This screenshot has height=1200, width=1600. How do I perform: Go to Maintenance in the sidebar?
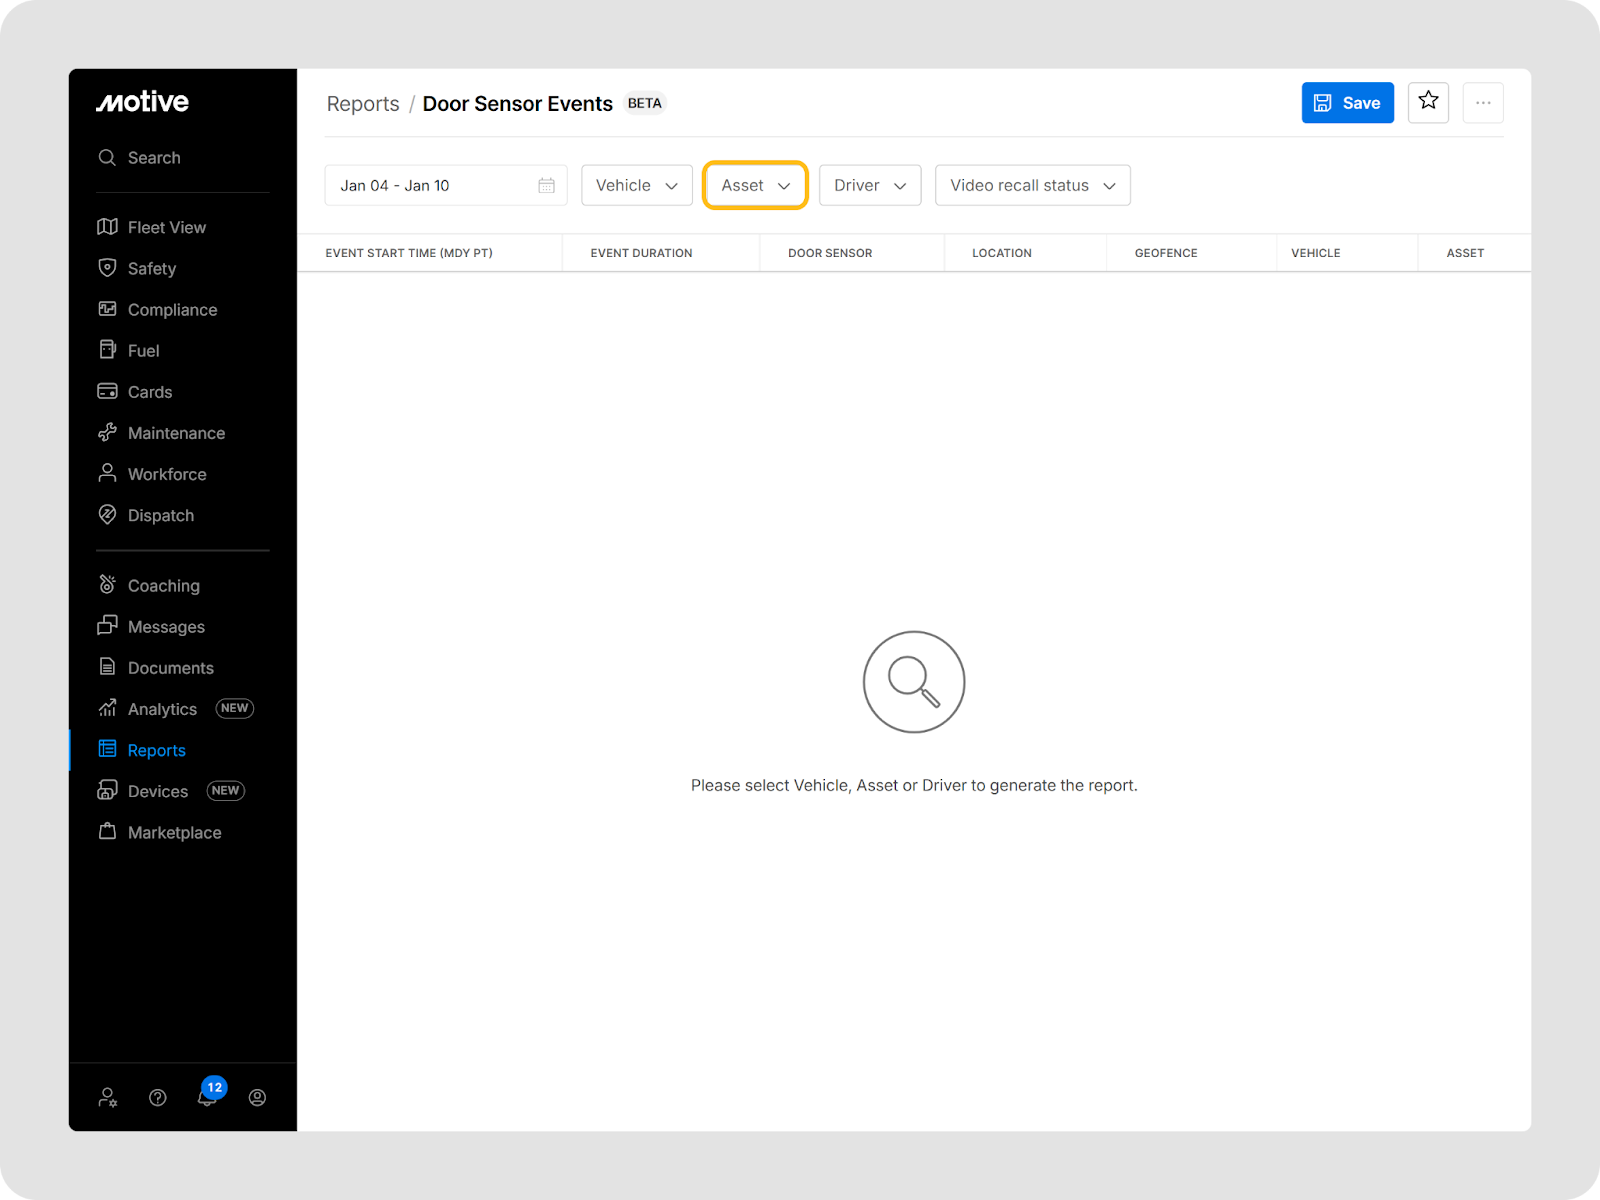point(176,433)
